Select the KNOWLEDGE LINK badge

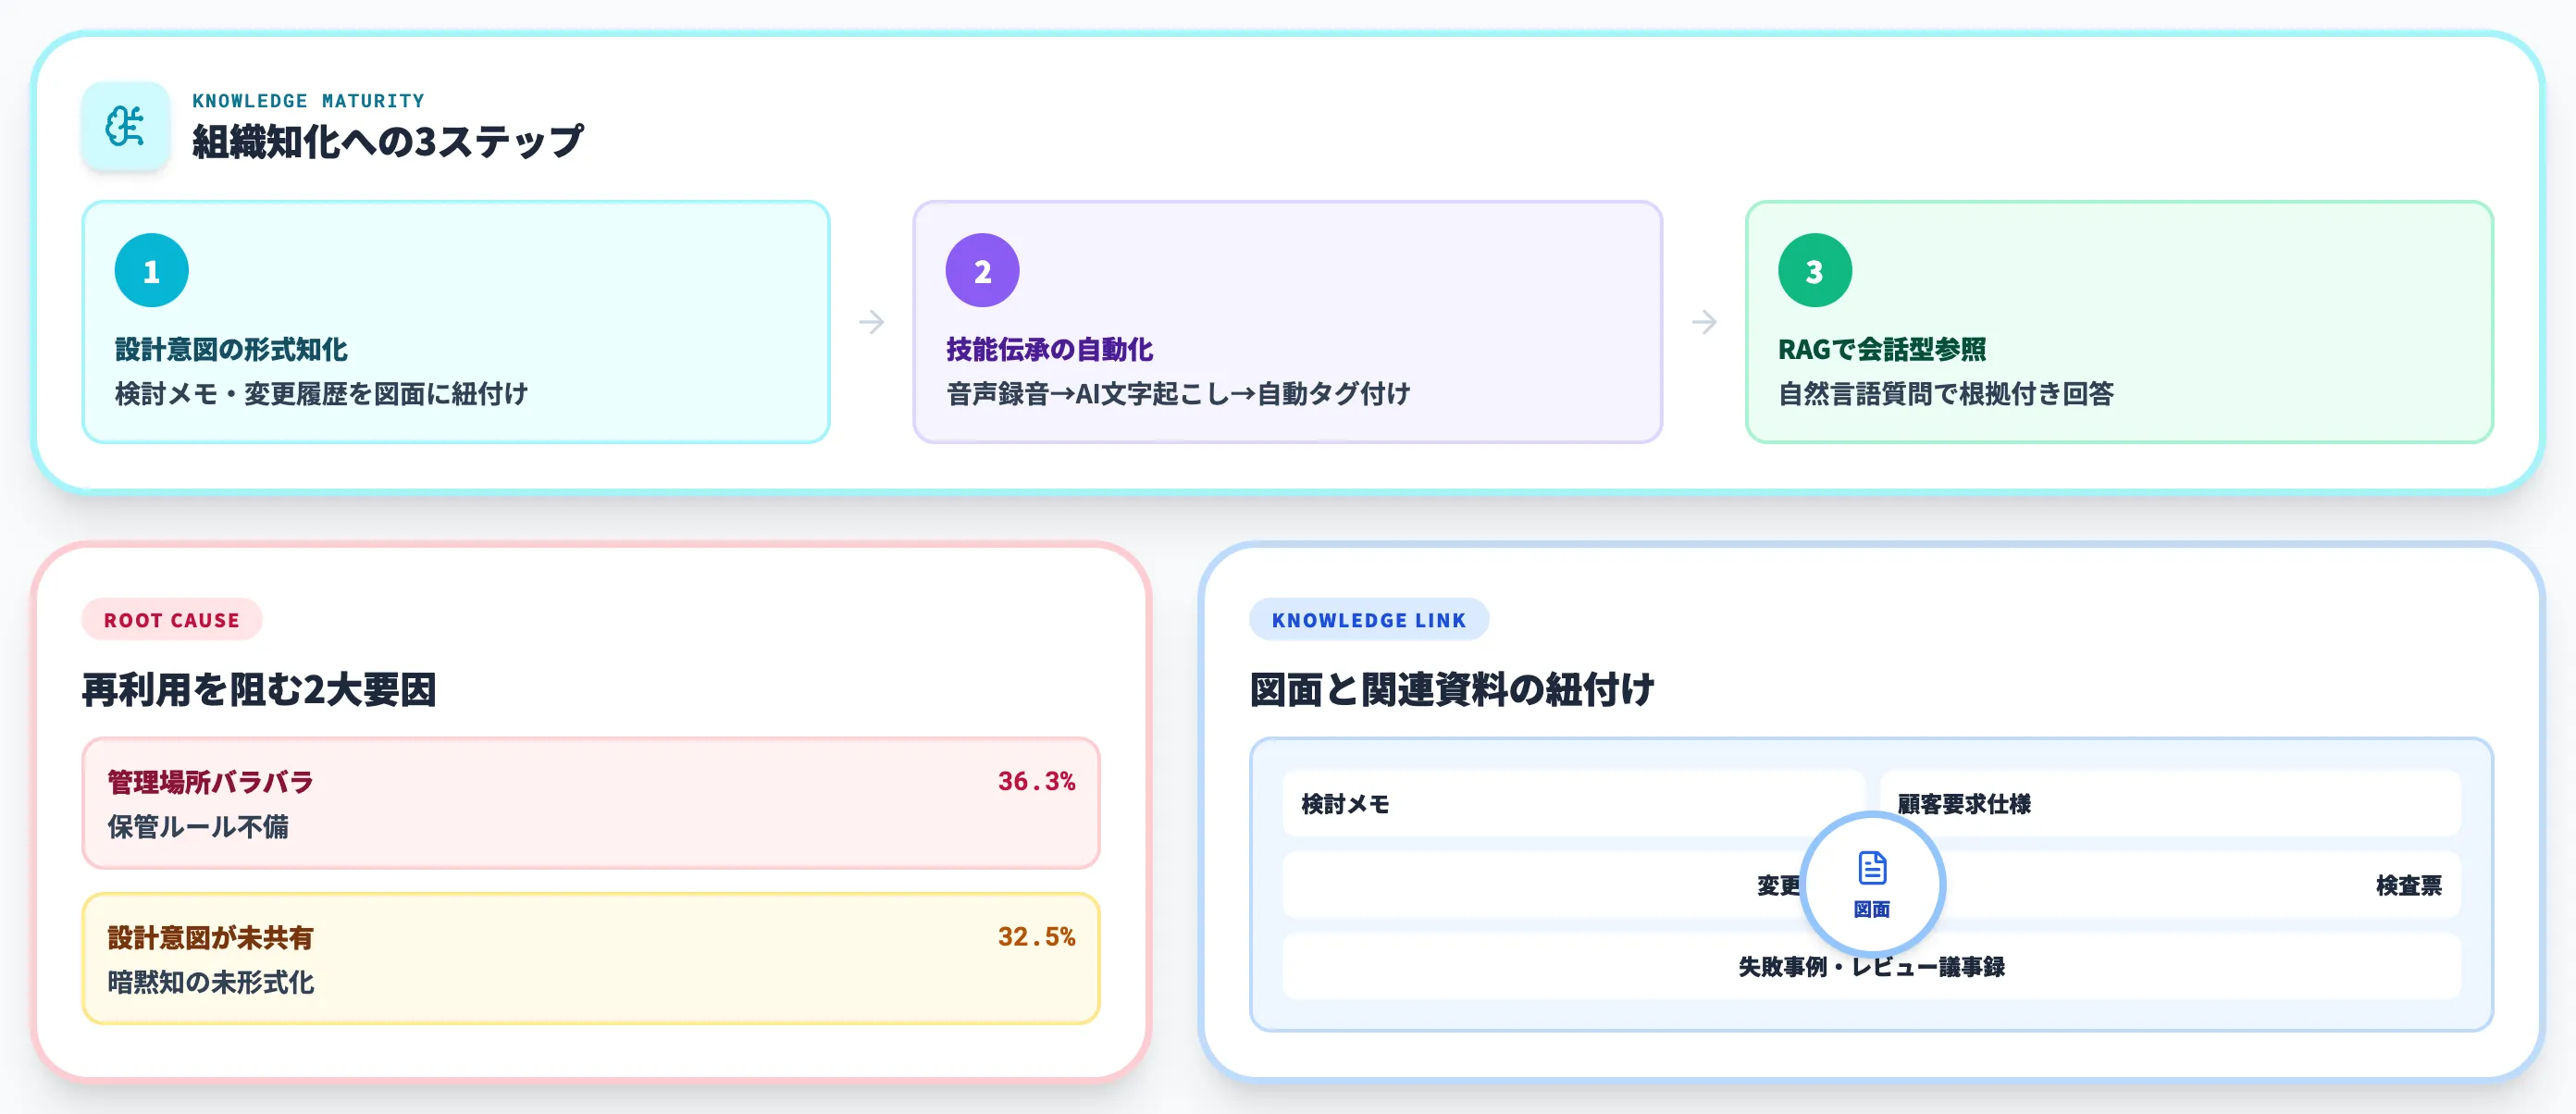(1368, 620)
